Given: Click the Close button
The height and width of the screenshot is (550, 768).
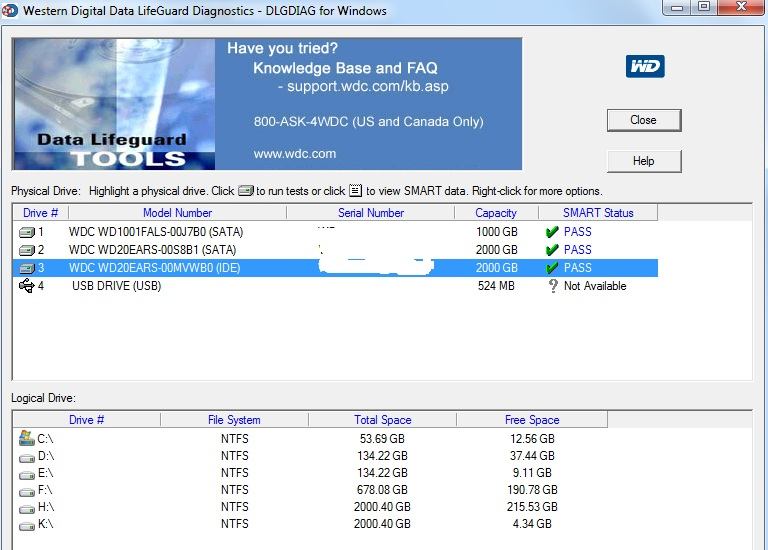Looking at the screenshot, I should pyautogui.click(x=644, y=120).
